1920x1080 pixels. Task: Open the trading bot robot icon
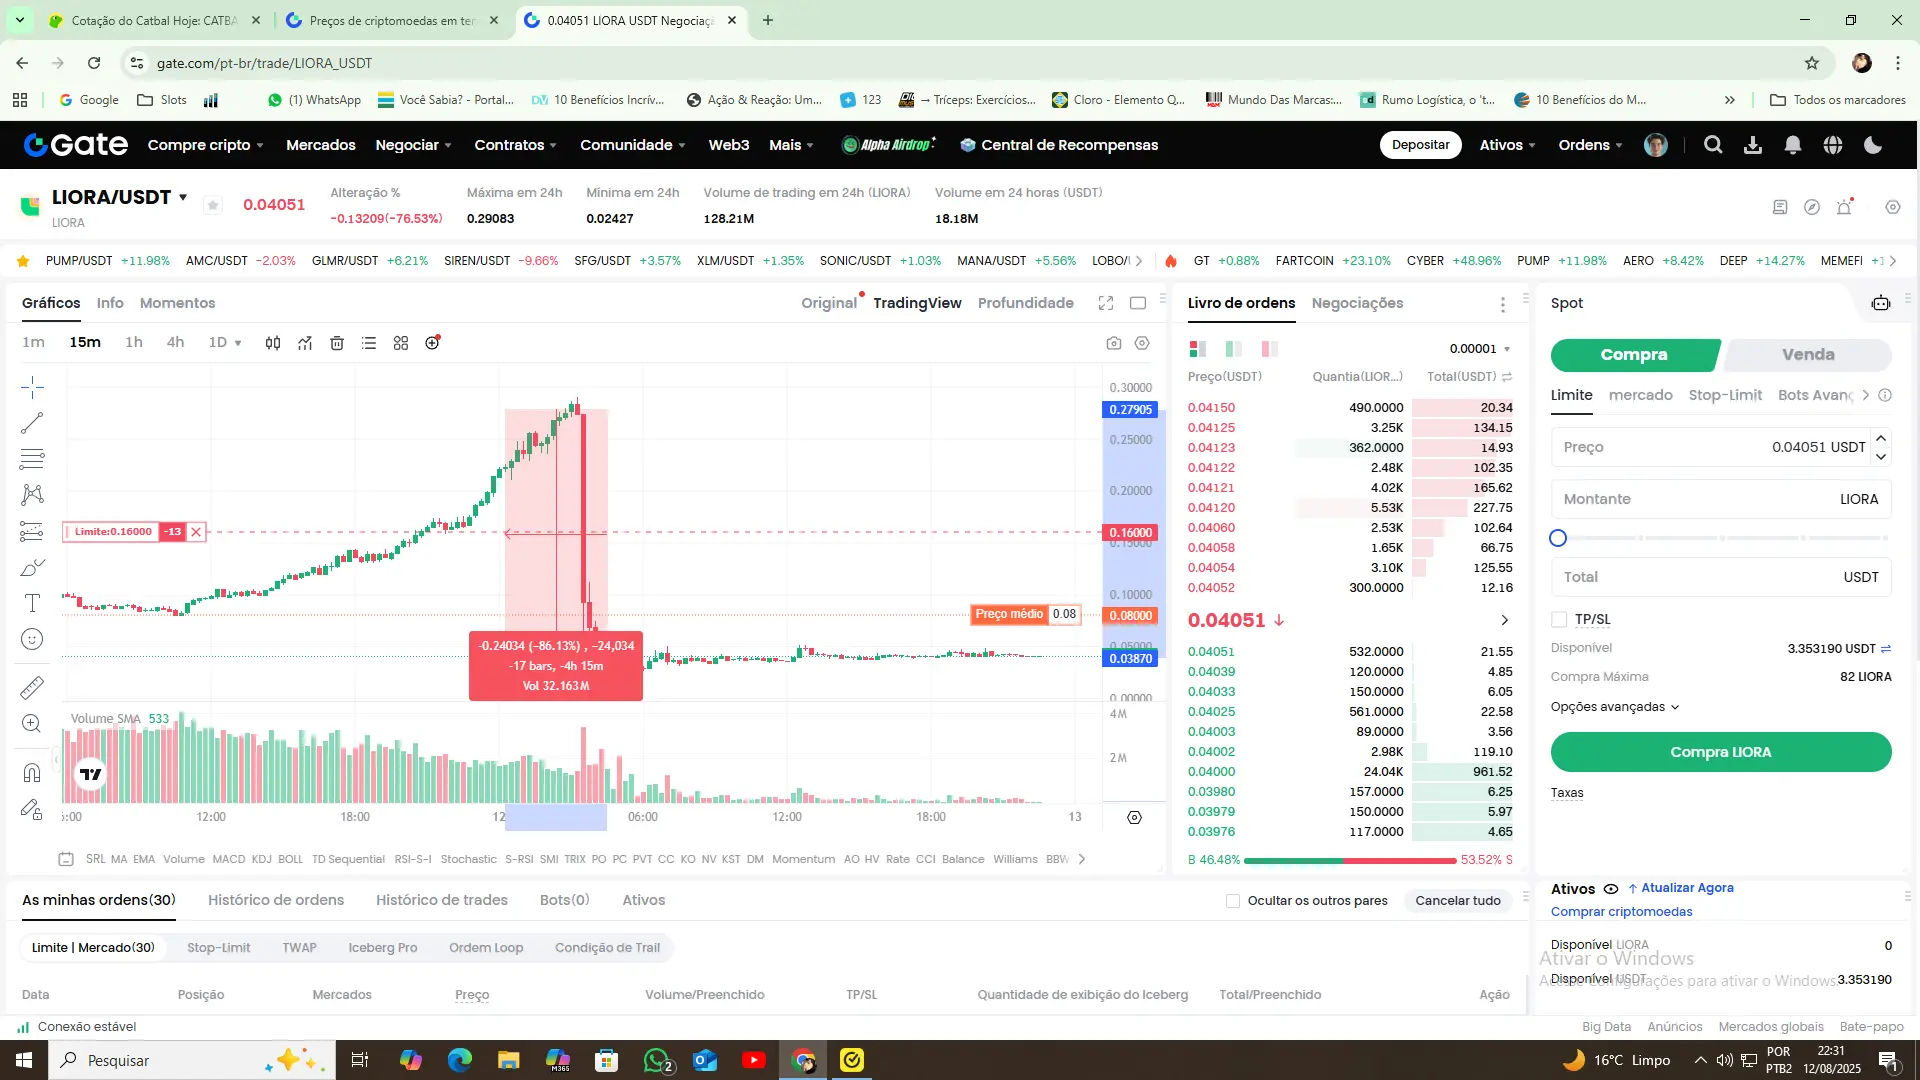[x=1881, y=303]
